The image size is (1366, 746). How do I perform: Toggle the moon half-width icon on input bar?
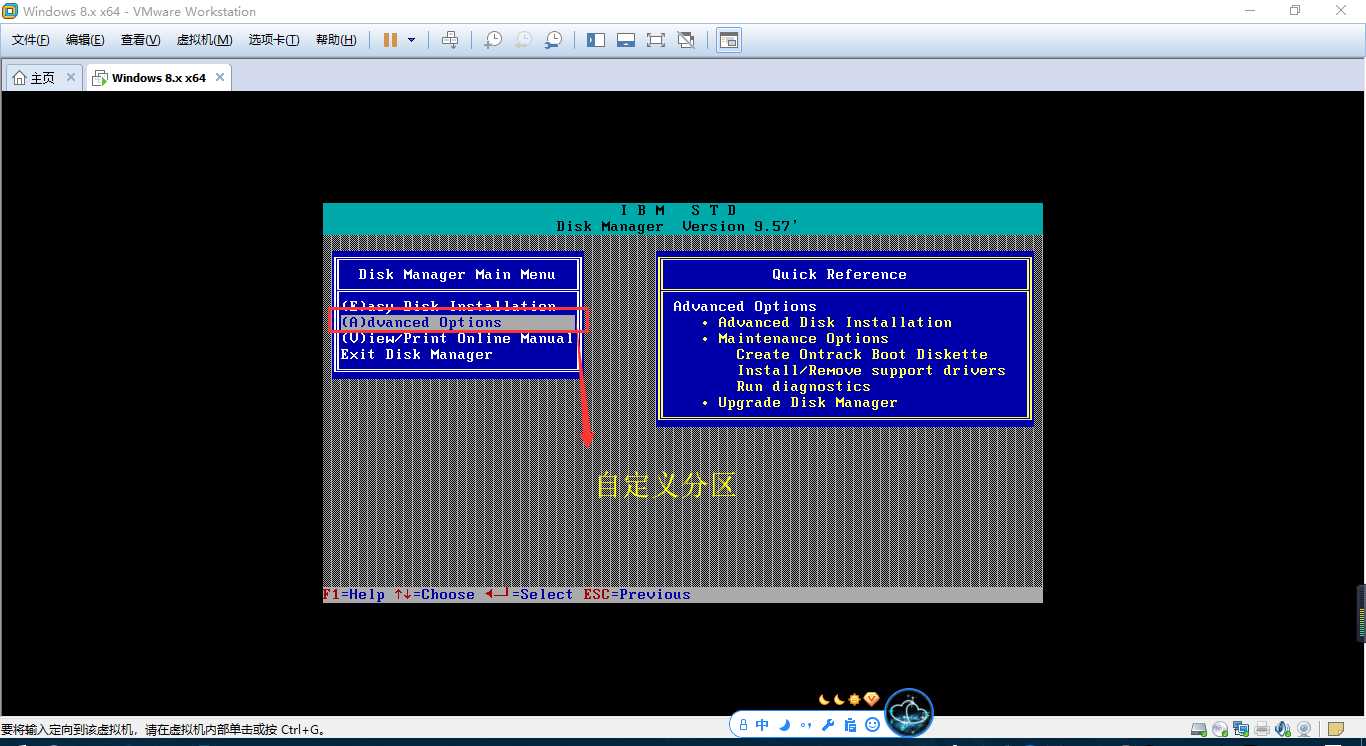tap(785, 724)
